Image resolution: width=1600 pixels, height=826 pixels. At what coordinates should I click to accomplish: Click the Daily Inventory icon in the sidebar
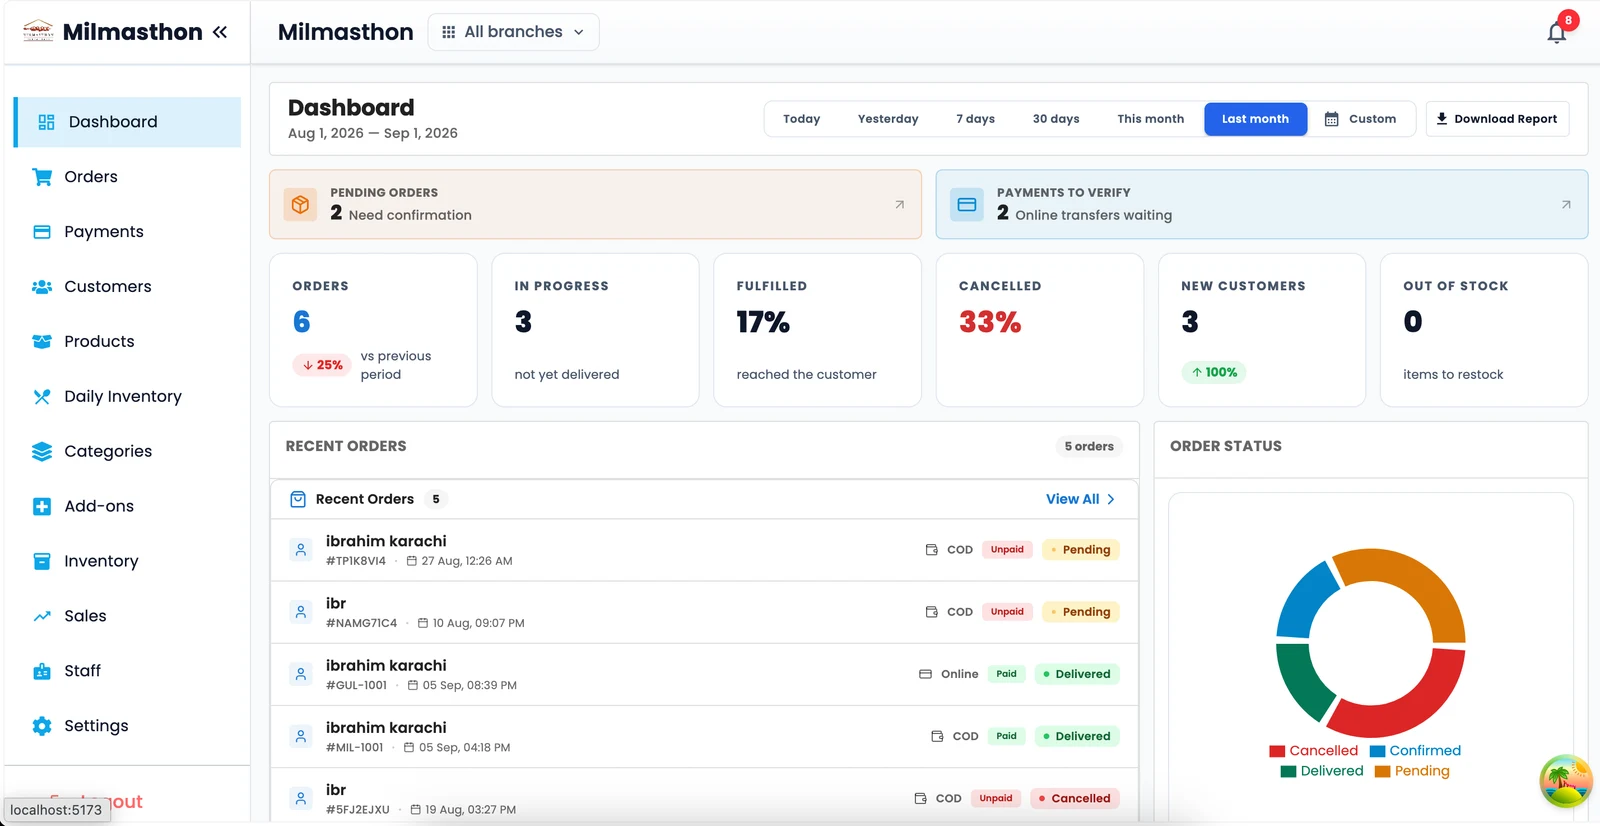42,397
